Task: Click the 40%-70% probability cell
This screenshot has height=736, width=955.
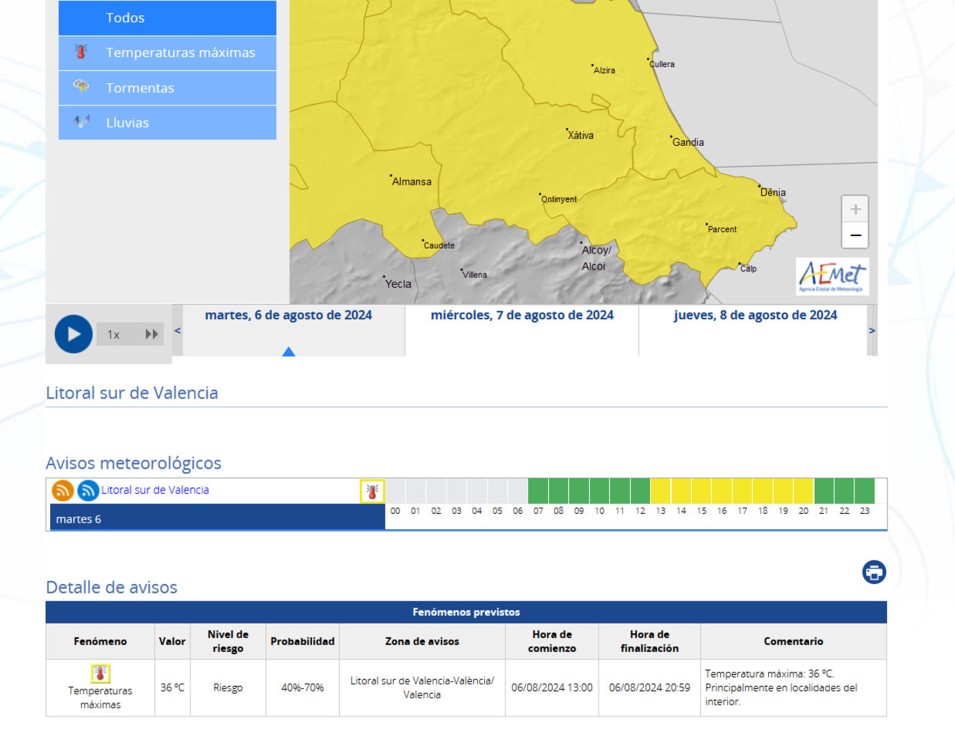Action: 302,687
